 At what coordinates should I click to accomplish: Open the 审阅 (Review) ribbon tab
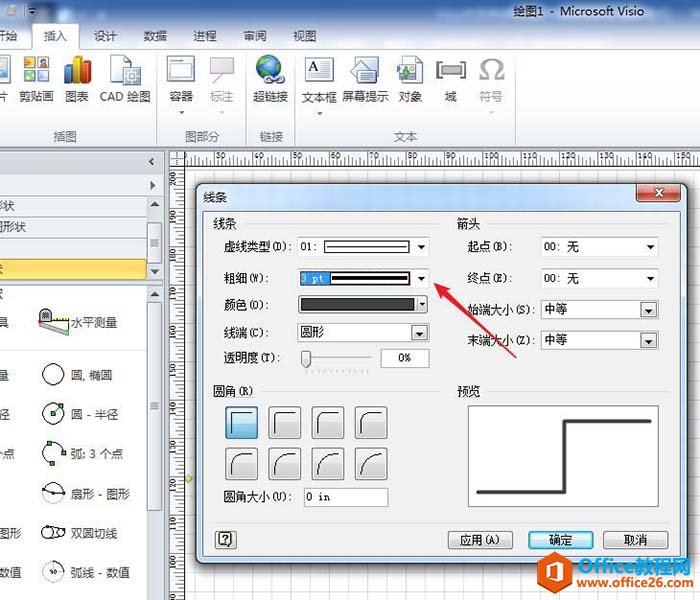(255, 36)
